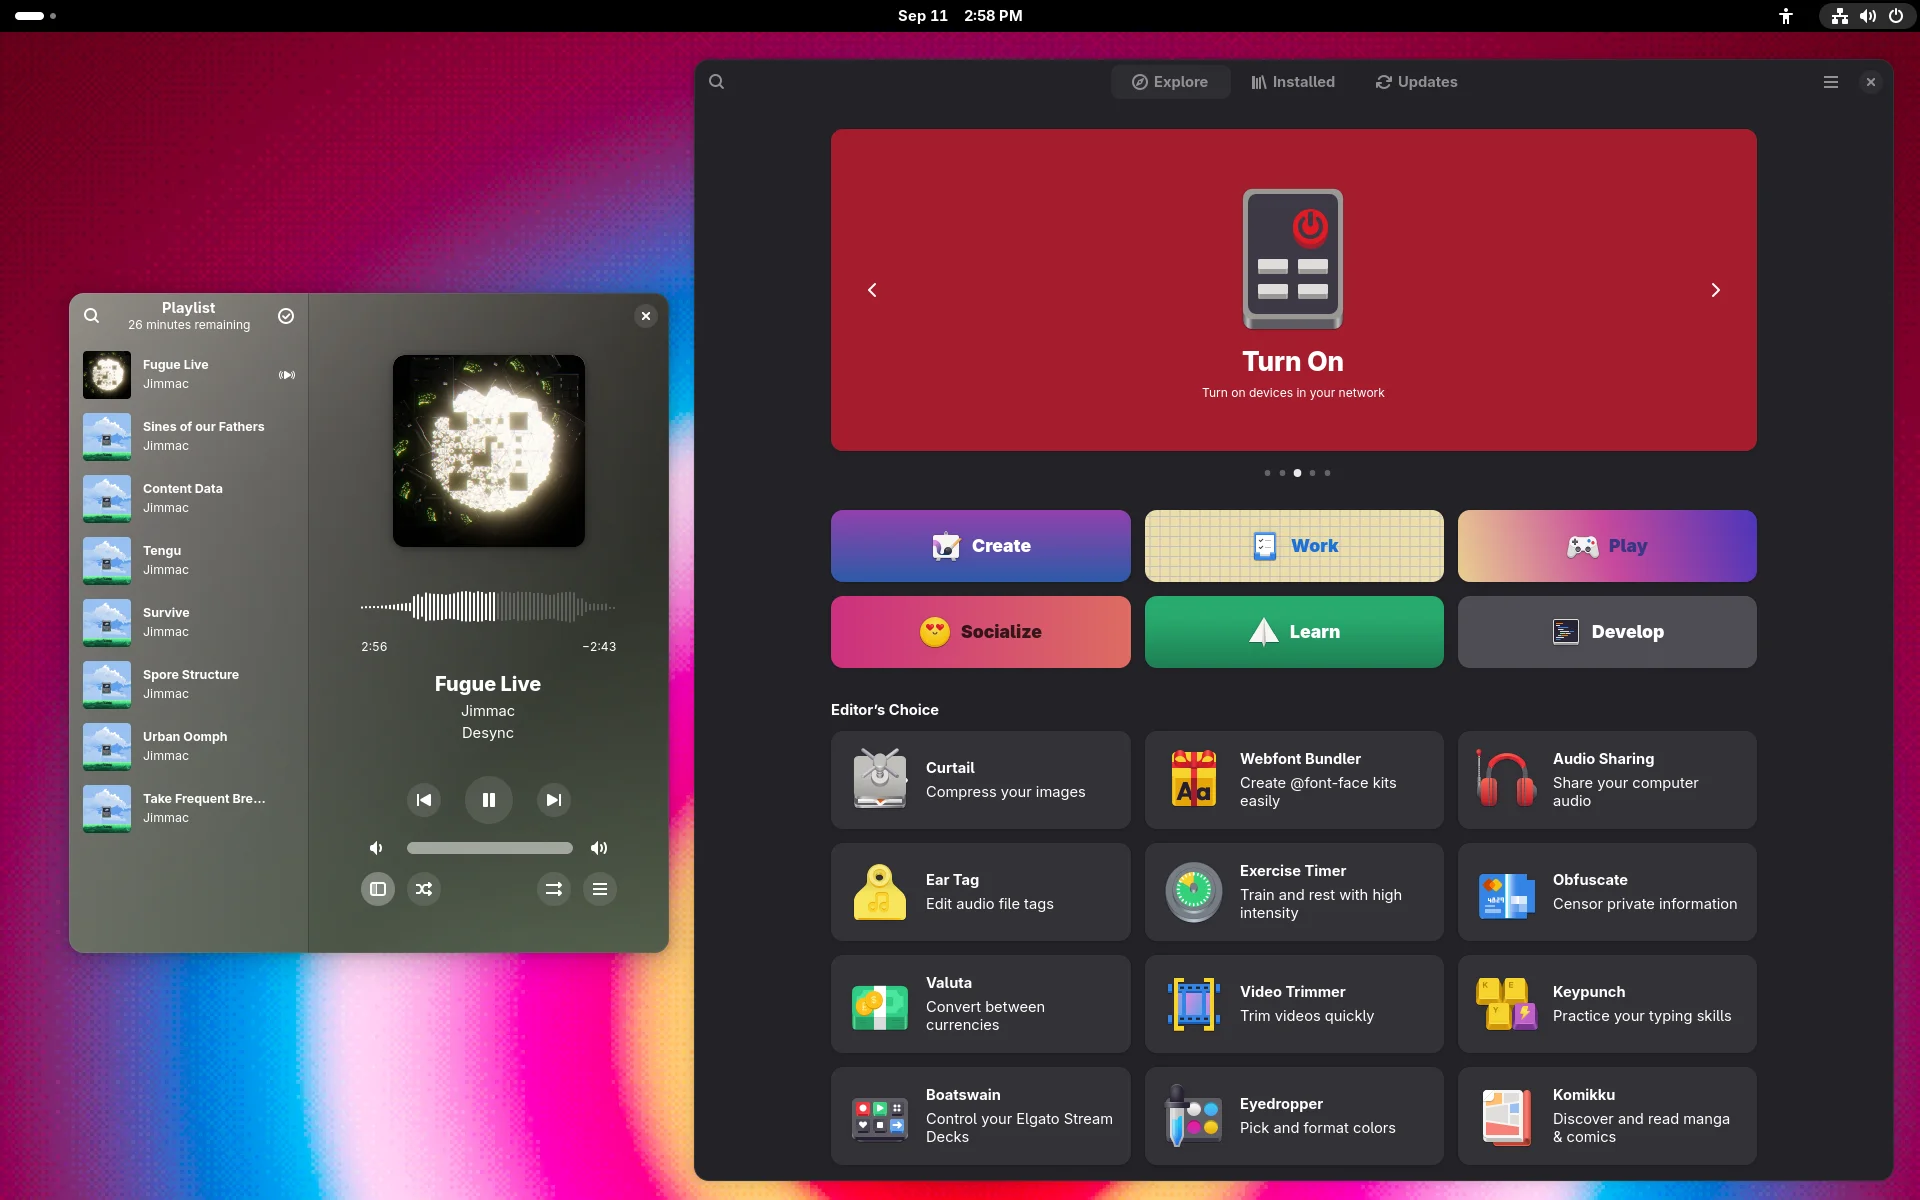The height and width of the screenshot is (1200, 1920).
Task: Browse the Learn category
Action: pyautogui.click(x=1293, y=631)
